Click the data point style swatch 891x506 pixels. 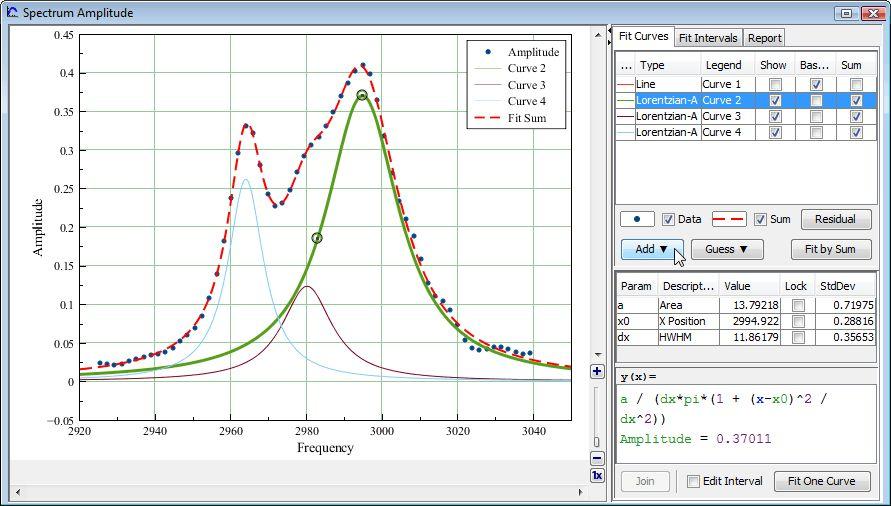pyautogui.click(x=637, y=219)
